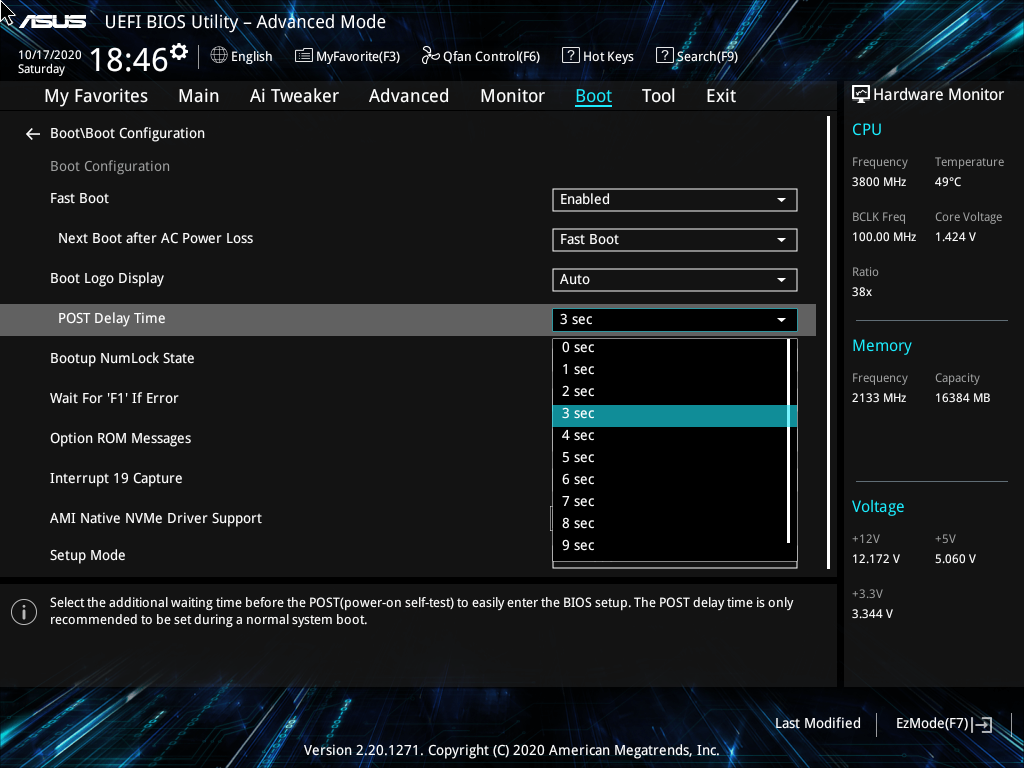Open Next Boot after AC Power Loss dropdown

point(675,240)
